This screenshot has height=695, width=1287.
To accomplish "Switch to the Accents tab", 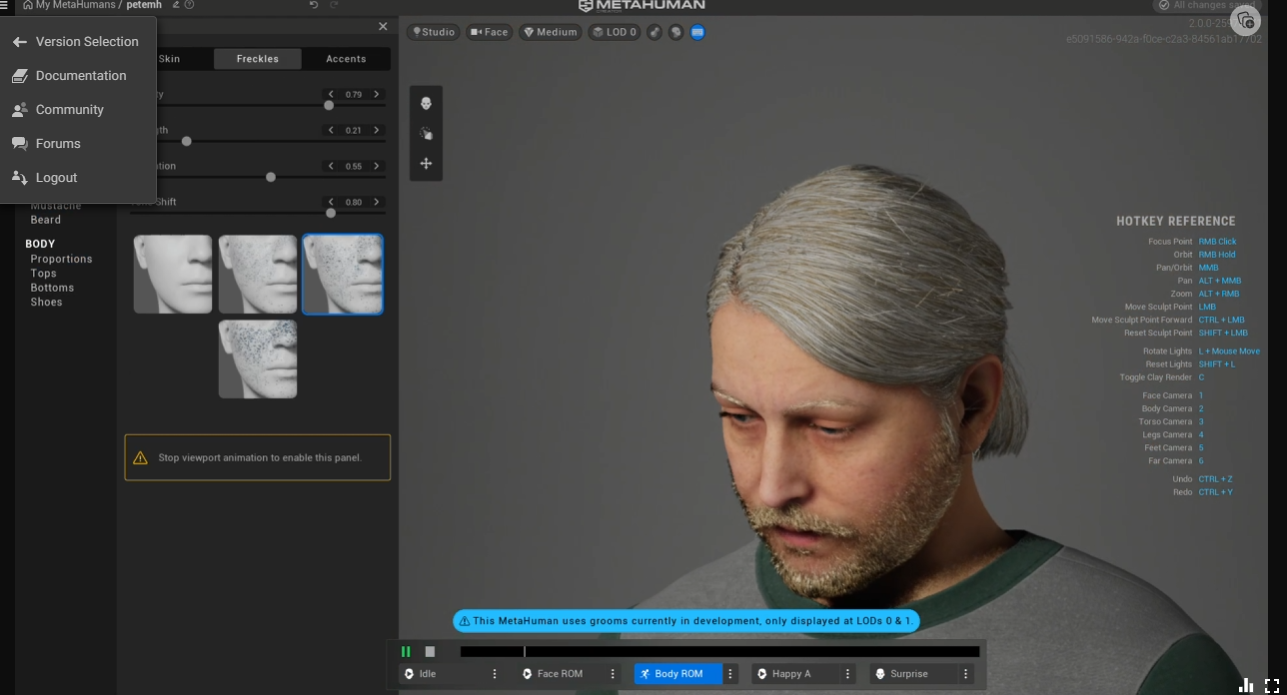I will point(346,59).
